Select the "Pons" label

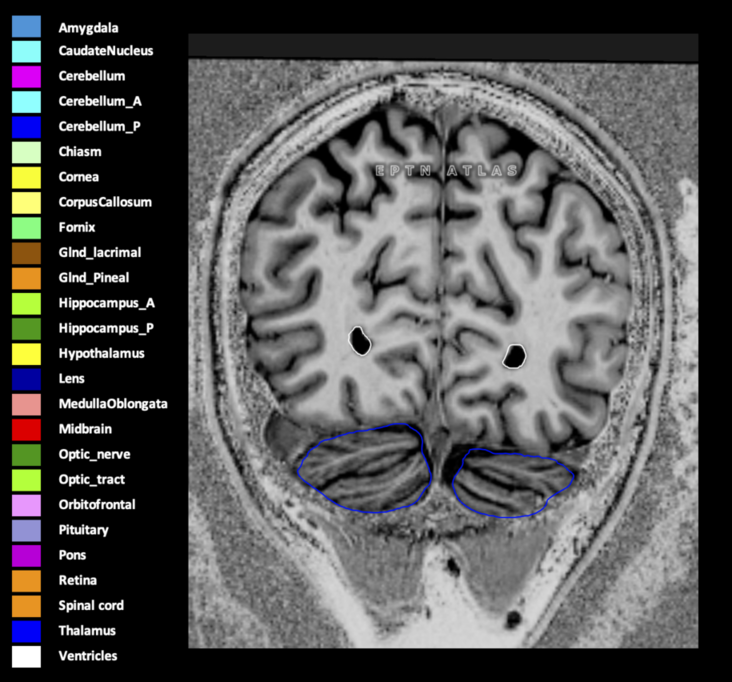coord(72,555)
